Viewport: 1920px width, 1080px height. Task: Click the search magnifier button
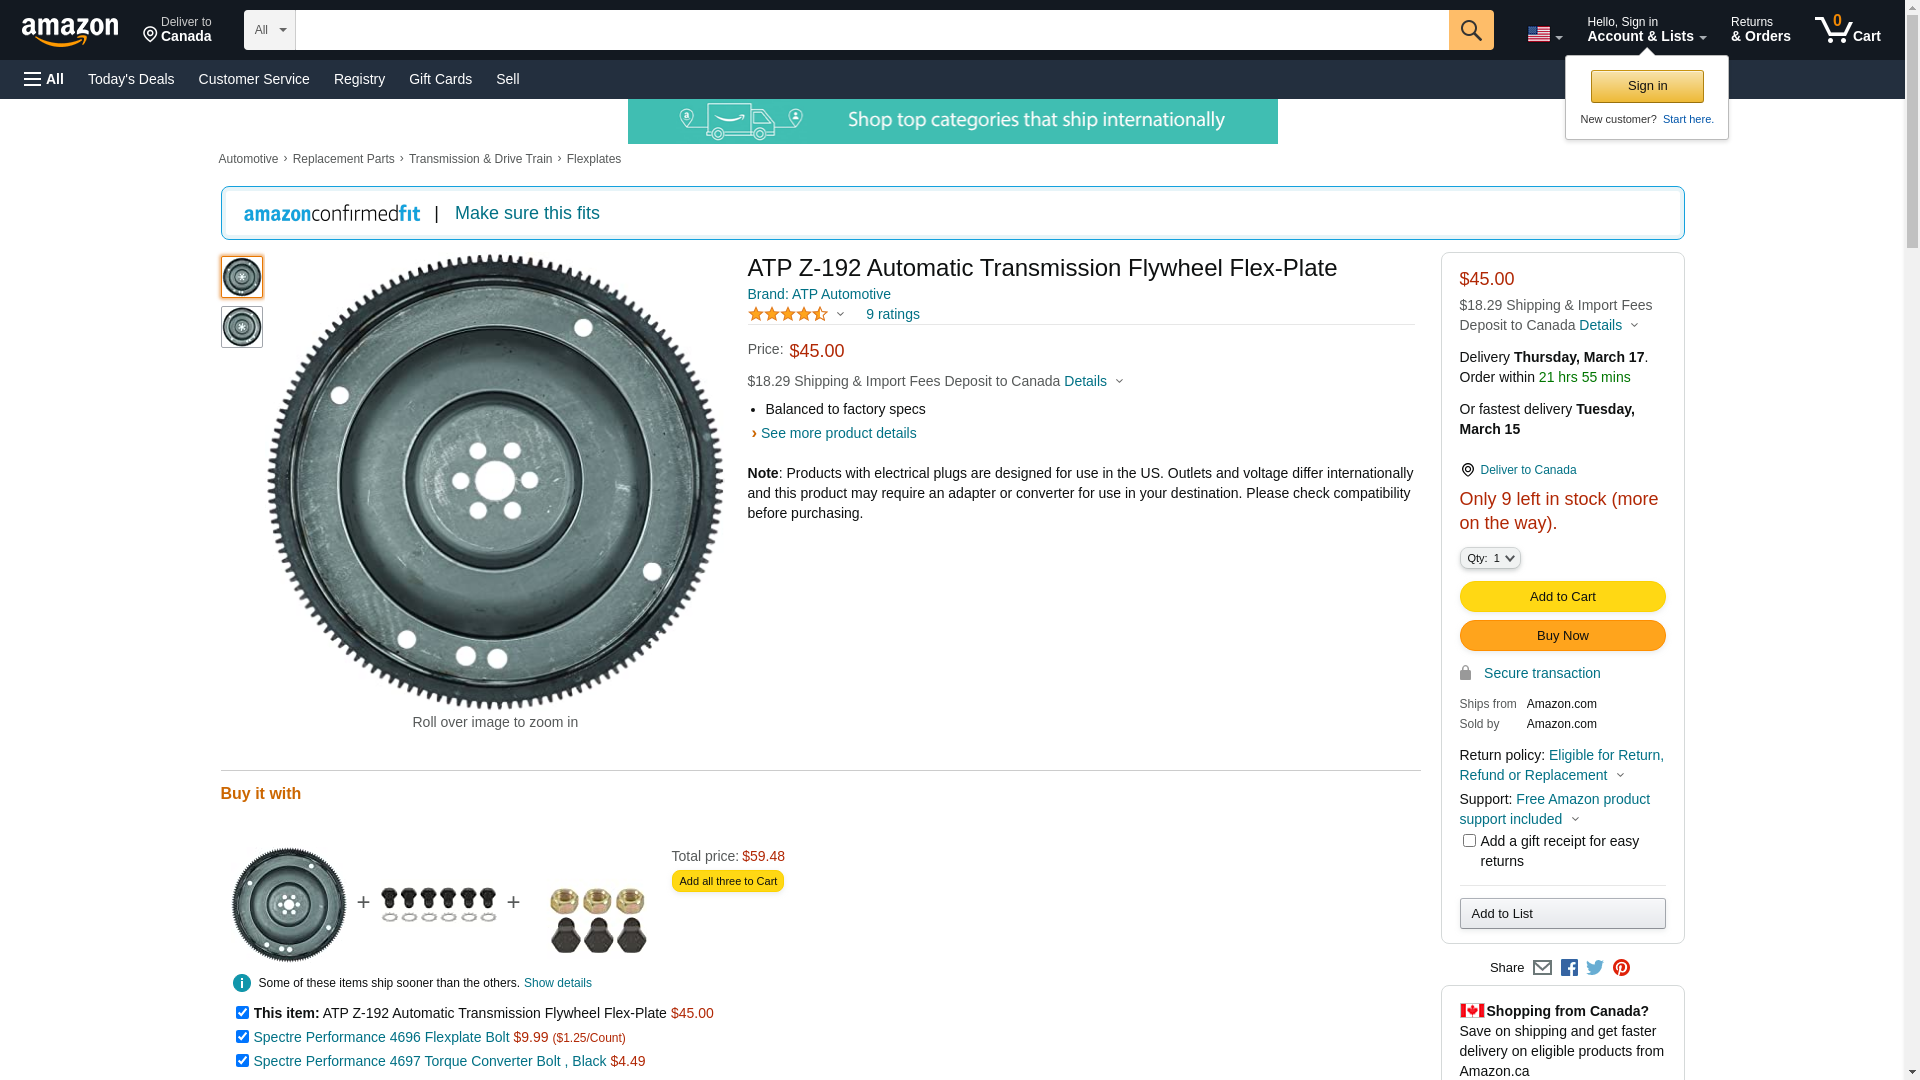coord(1470,30)
